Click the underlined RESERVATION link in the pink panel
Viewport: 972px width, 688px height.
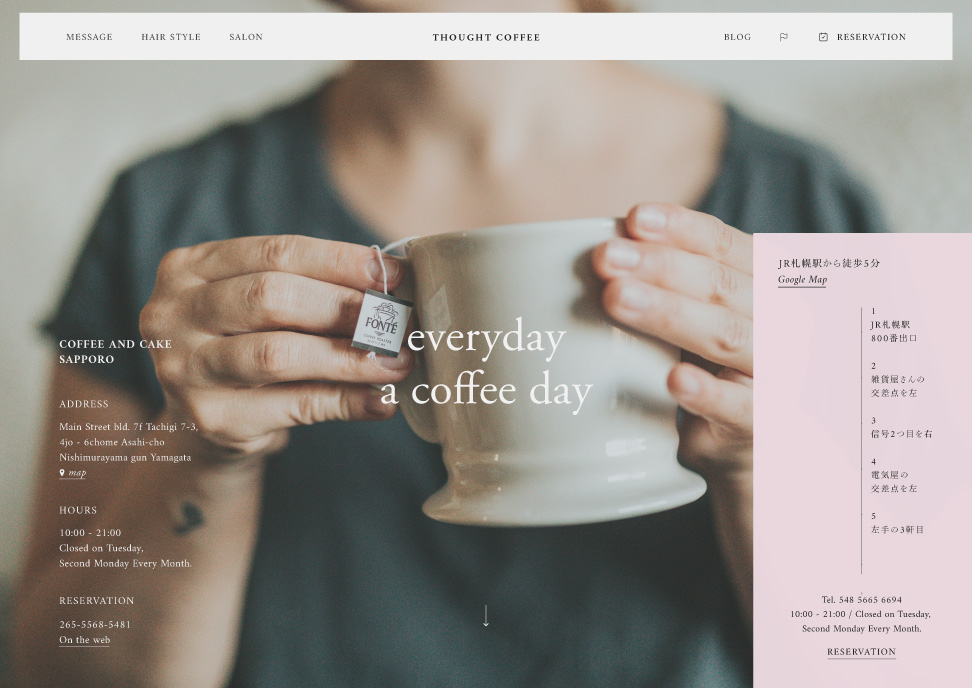tap(862, 652)
